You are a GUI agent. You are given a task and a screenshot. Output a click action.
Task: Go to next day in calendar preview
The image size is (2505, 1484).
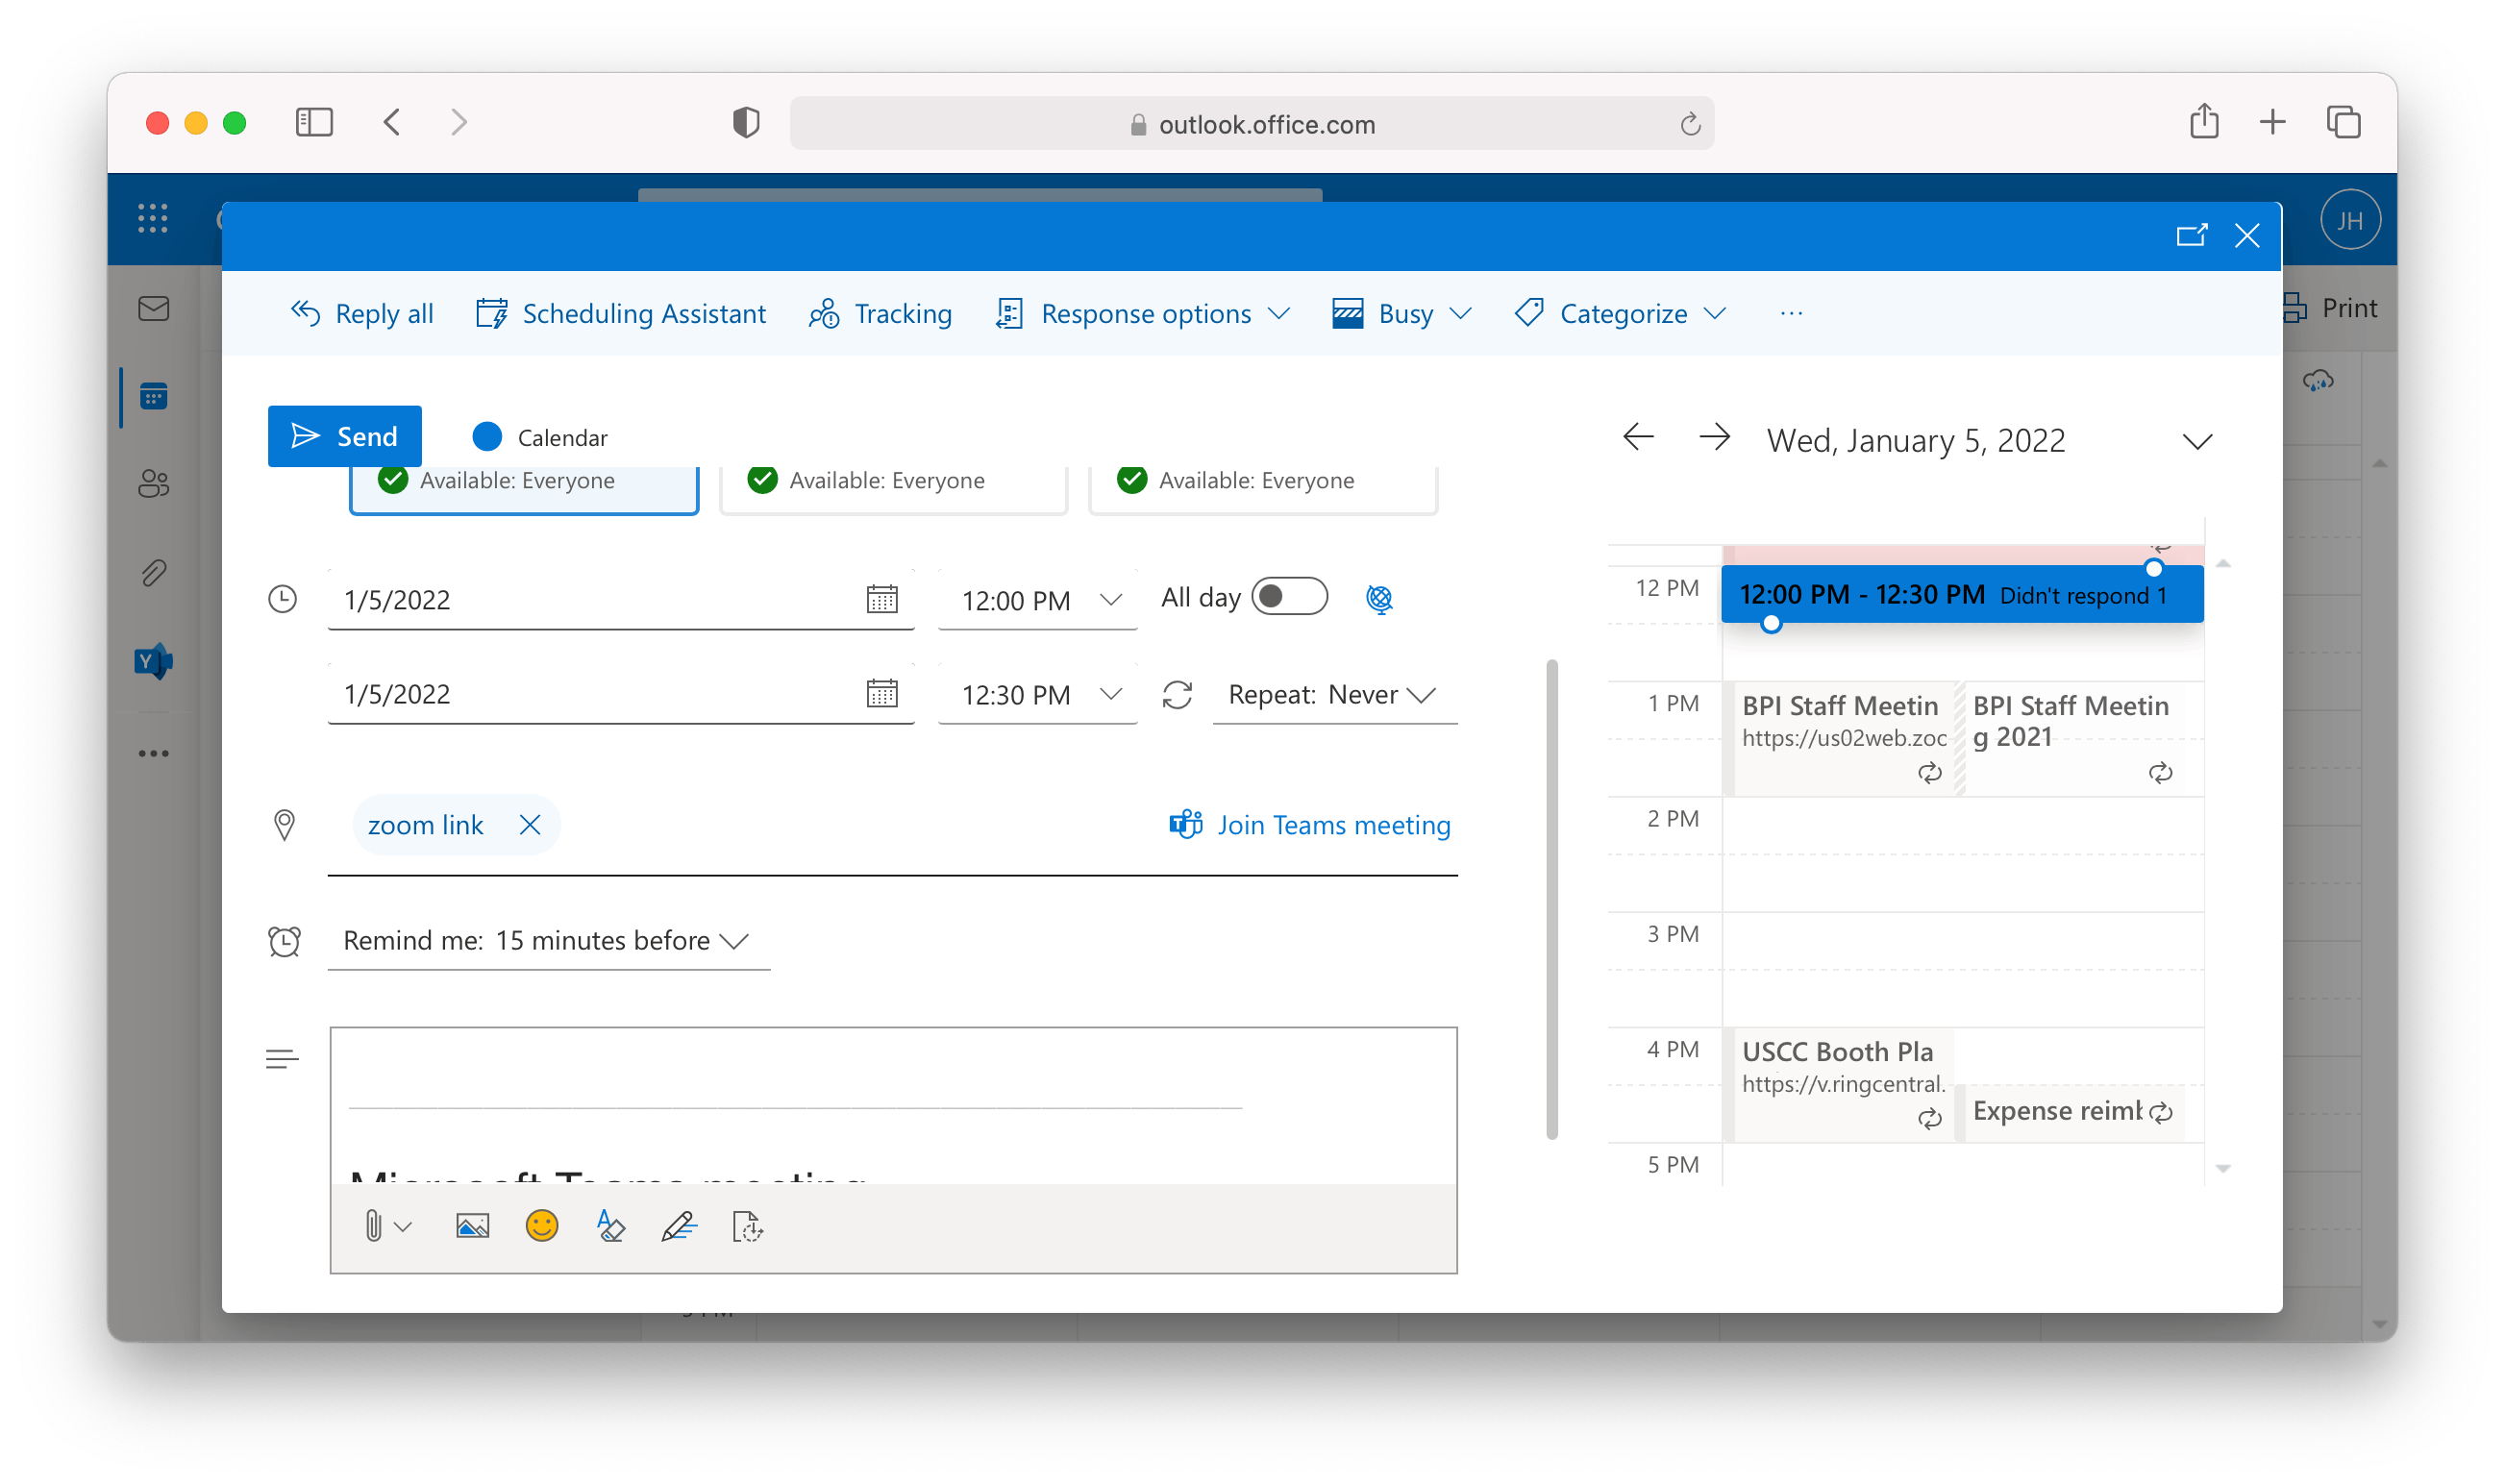[x=1714, y=437]
